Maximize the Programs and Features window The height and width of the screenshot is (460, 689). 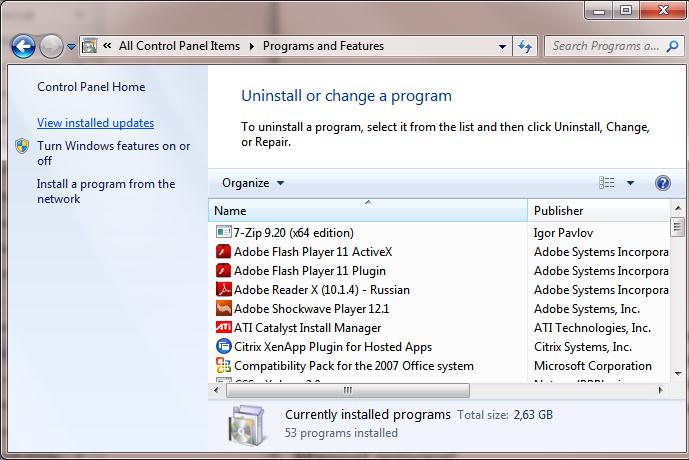(626, 11)
